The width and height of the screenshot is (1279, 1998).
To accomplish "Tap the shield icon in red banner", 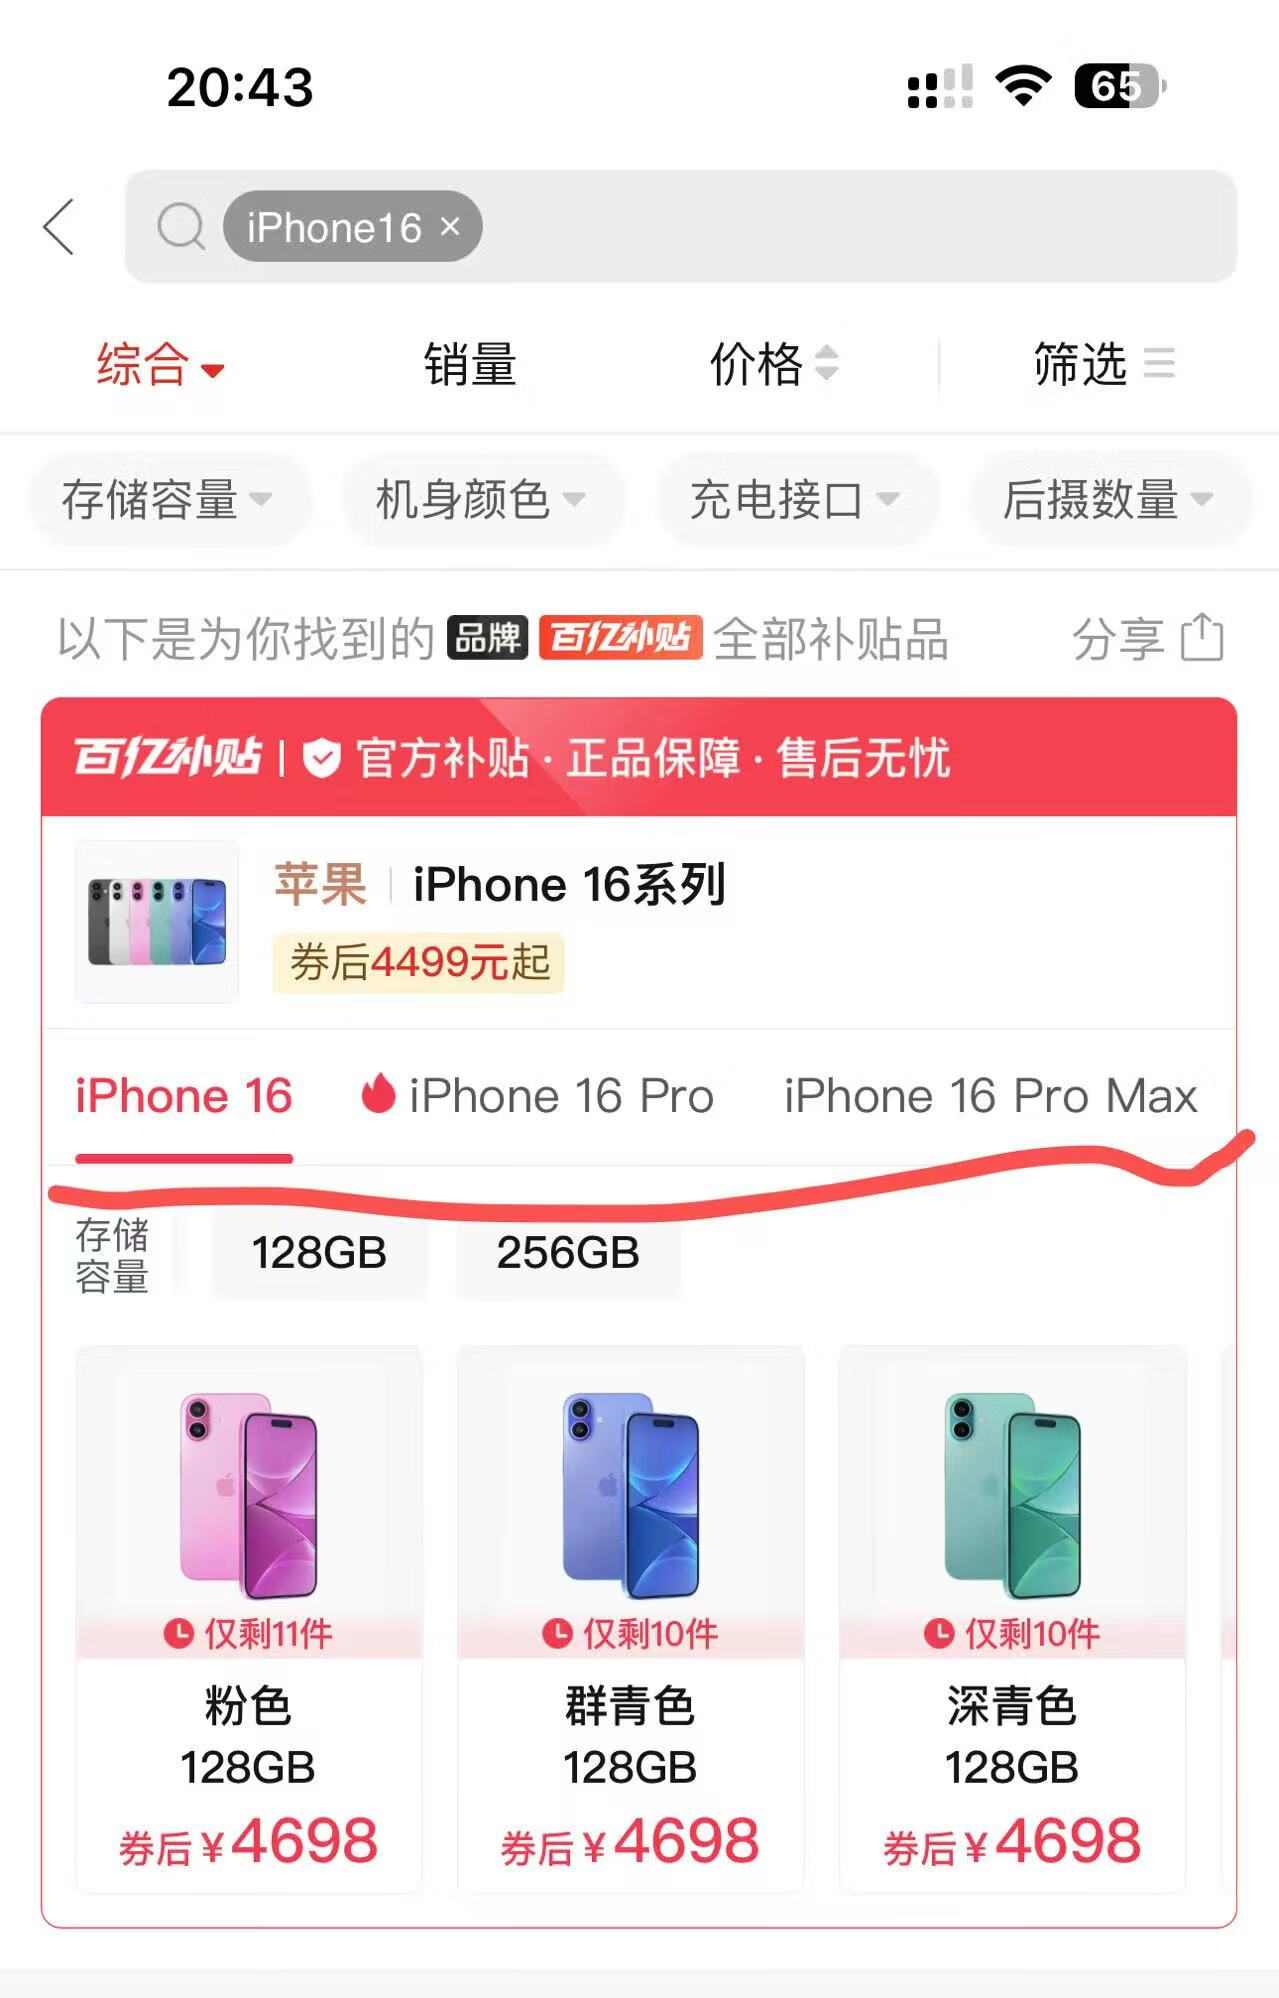I will click(322, 758).
